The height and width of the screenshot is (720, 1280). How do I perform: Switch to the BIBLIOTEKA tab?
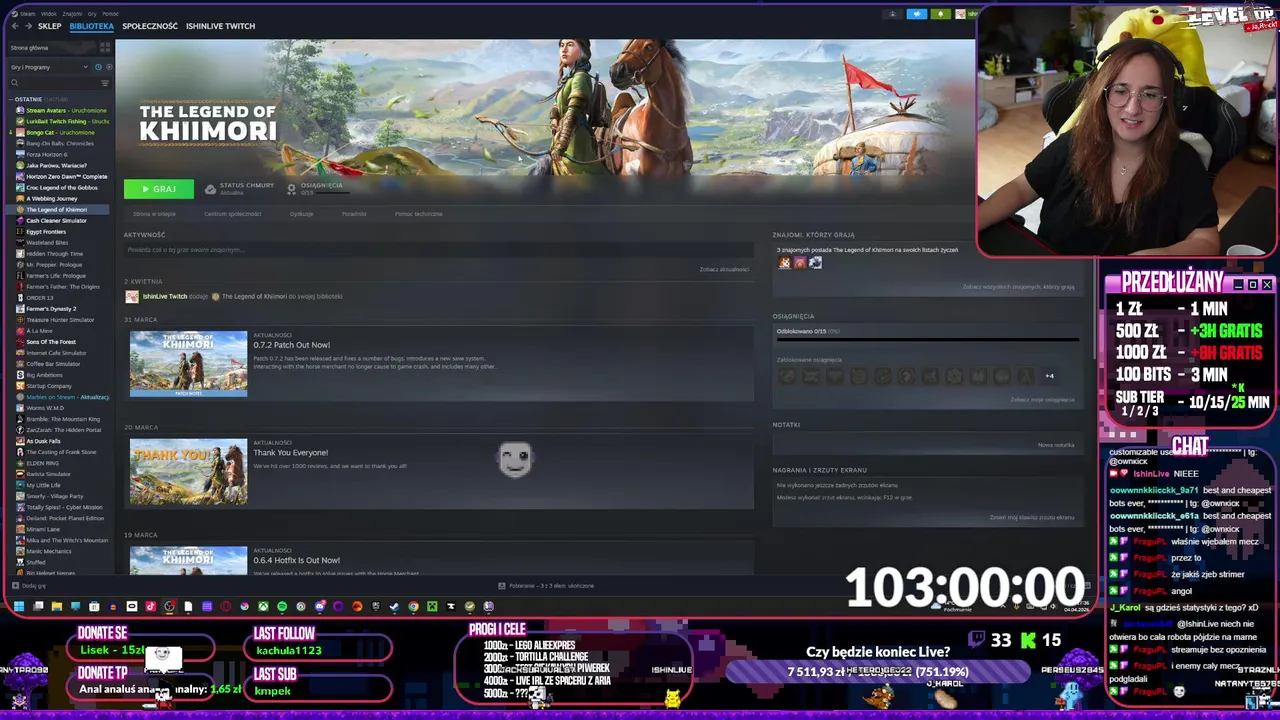(91, 26)
